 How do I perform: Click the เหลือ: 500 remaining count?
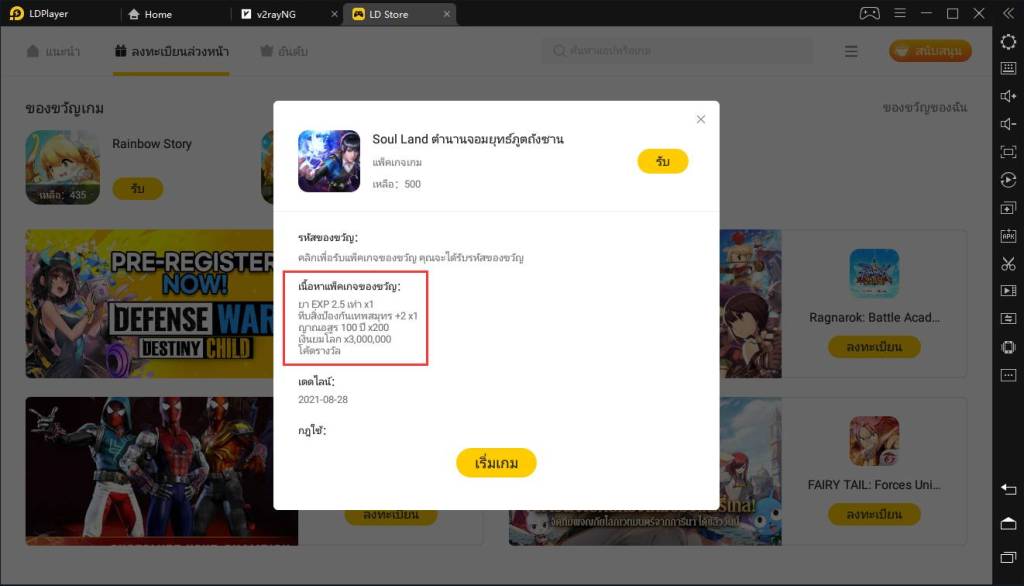[x=396, y=184]
